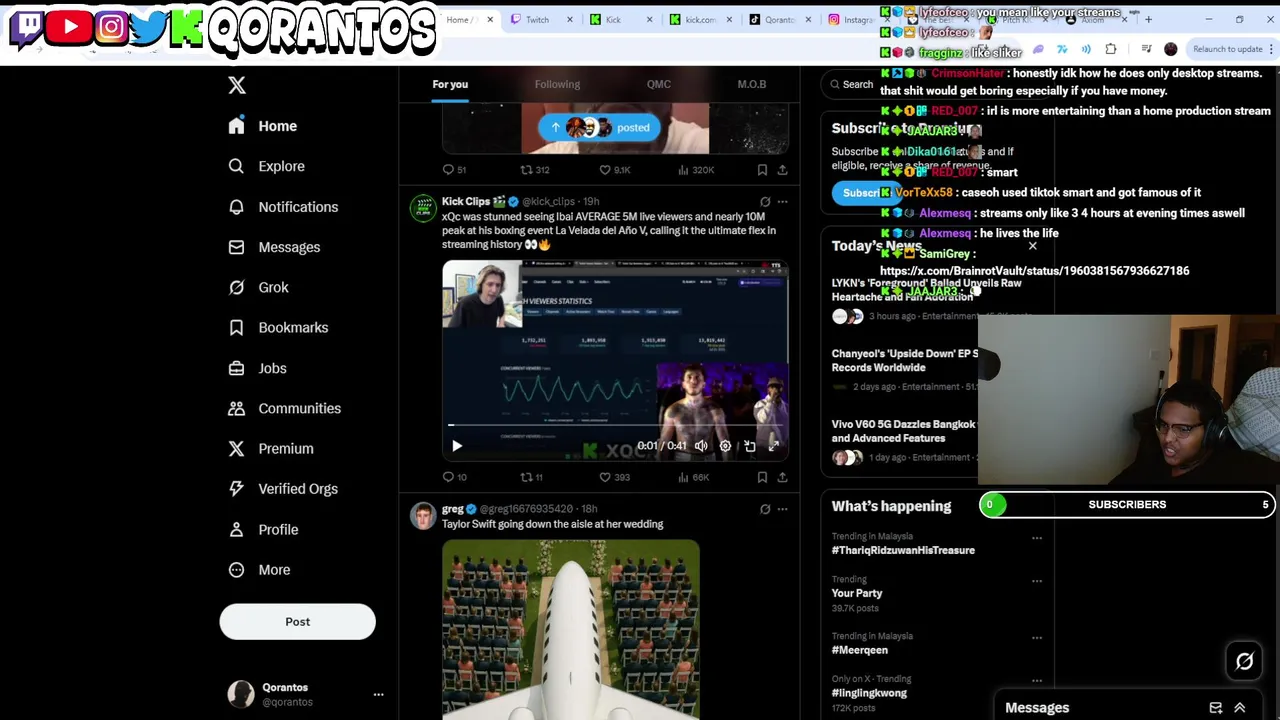The width and height of the screenshot is (1280, 720).
Task: Click the Jobs briefcase icon
Action: (236, 368)
